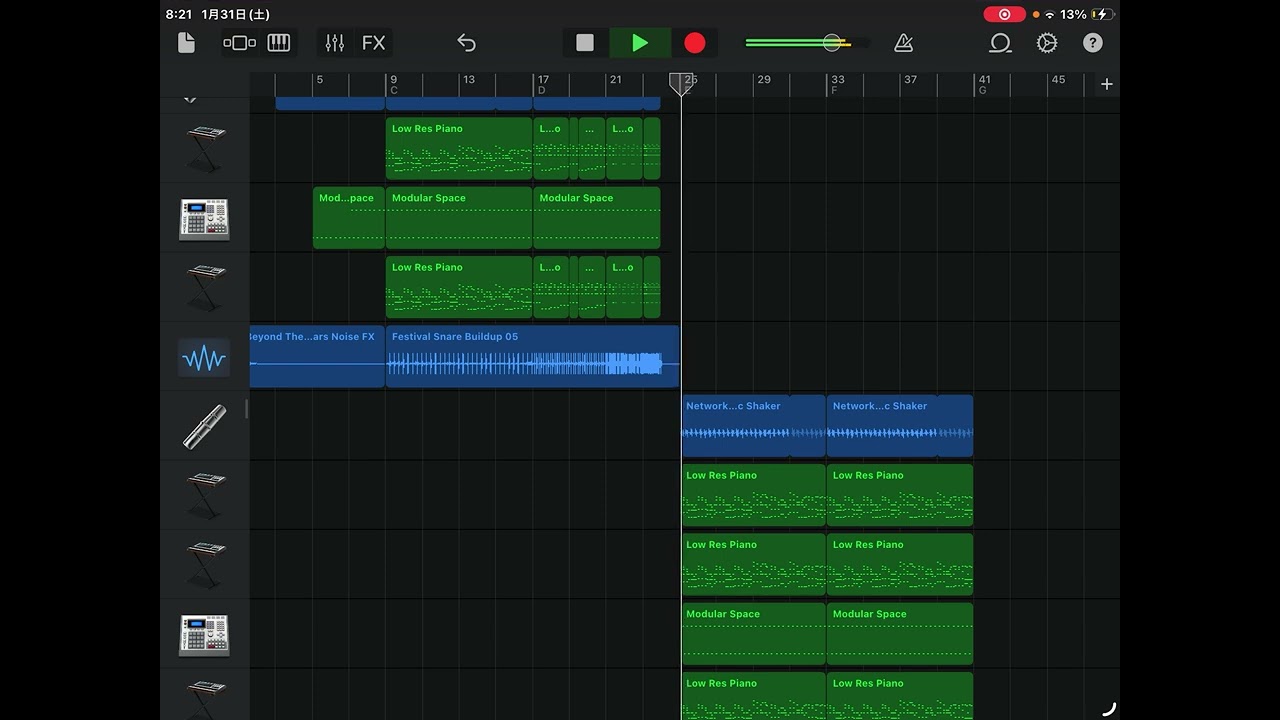
Task: Select Beyond The...ars Noise FX region
Action: pos(317,356)
